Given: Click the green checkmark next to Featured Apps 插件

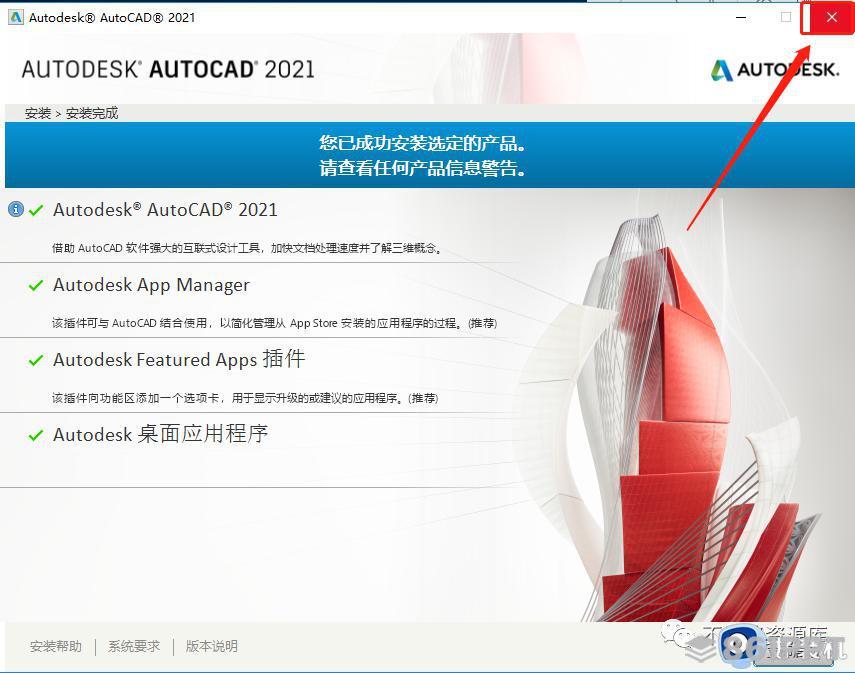Looking at the screenshot, I should click(x=36, y=360).
